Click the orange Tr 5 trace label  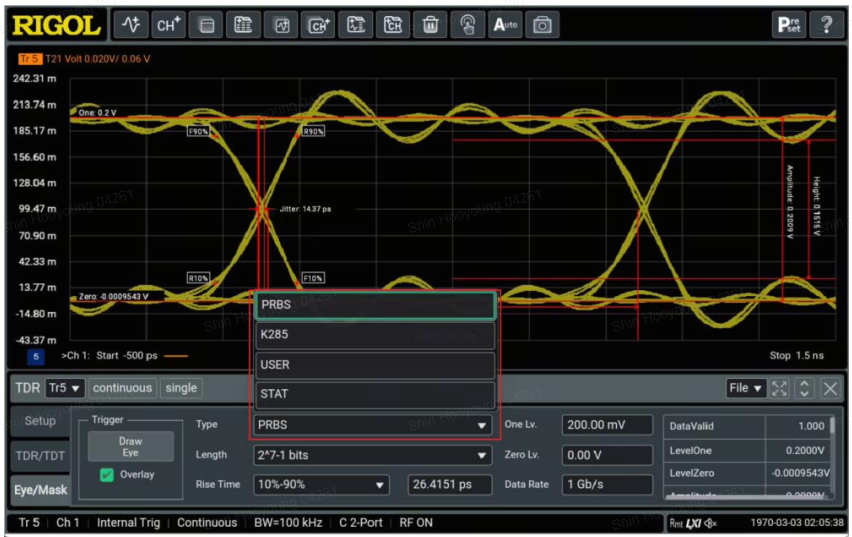click(x=30, y=59)
